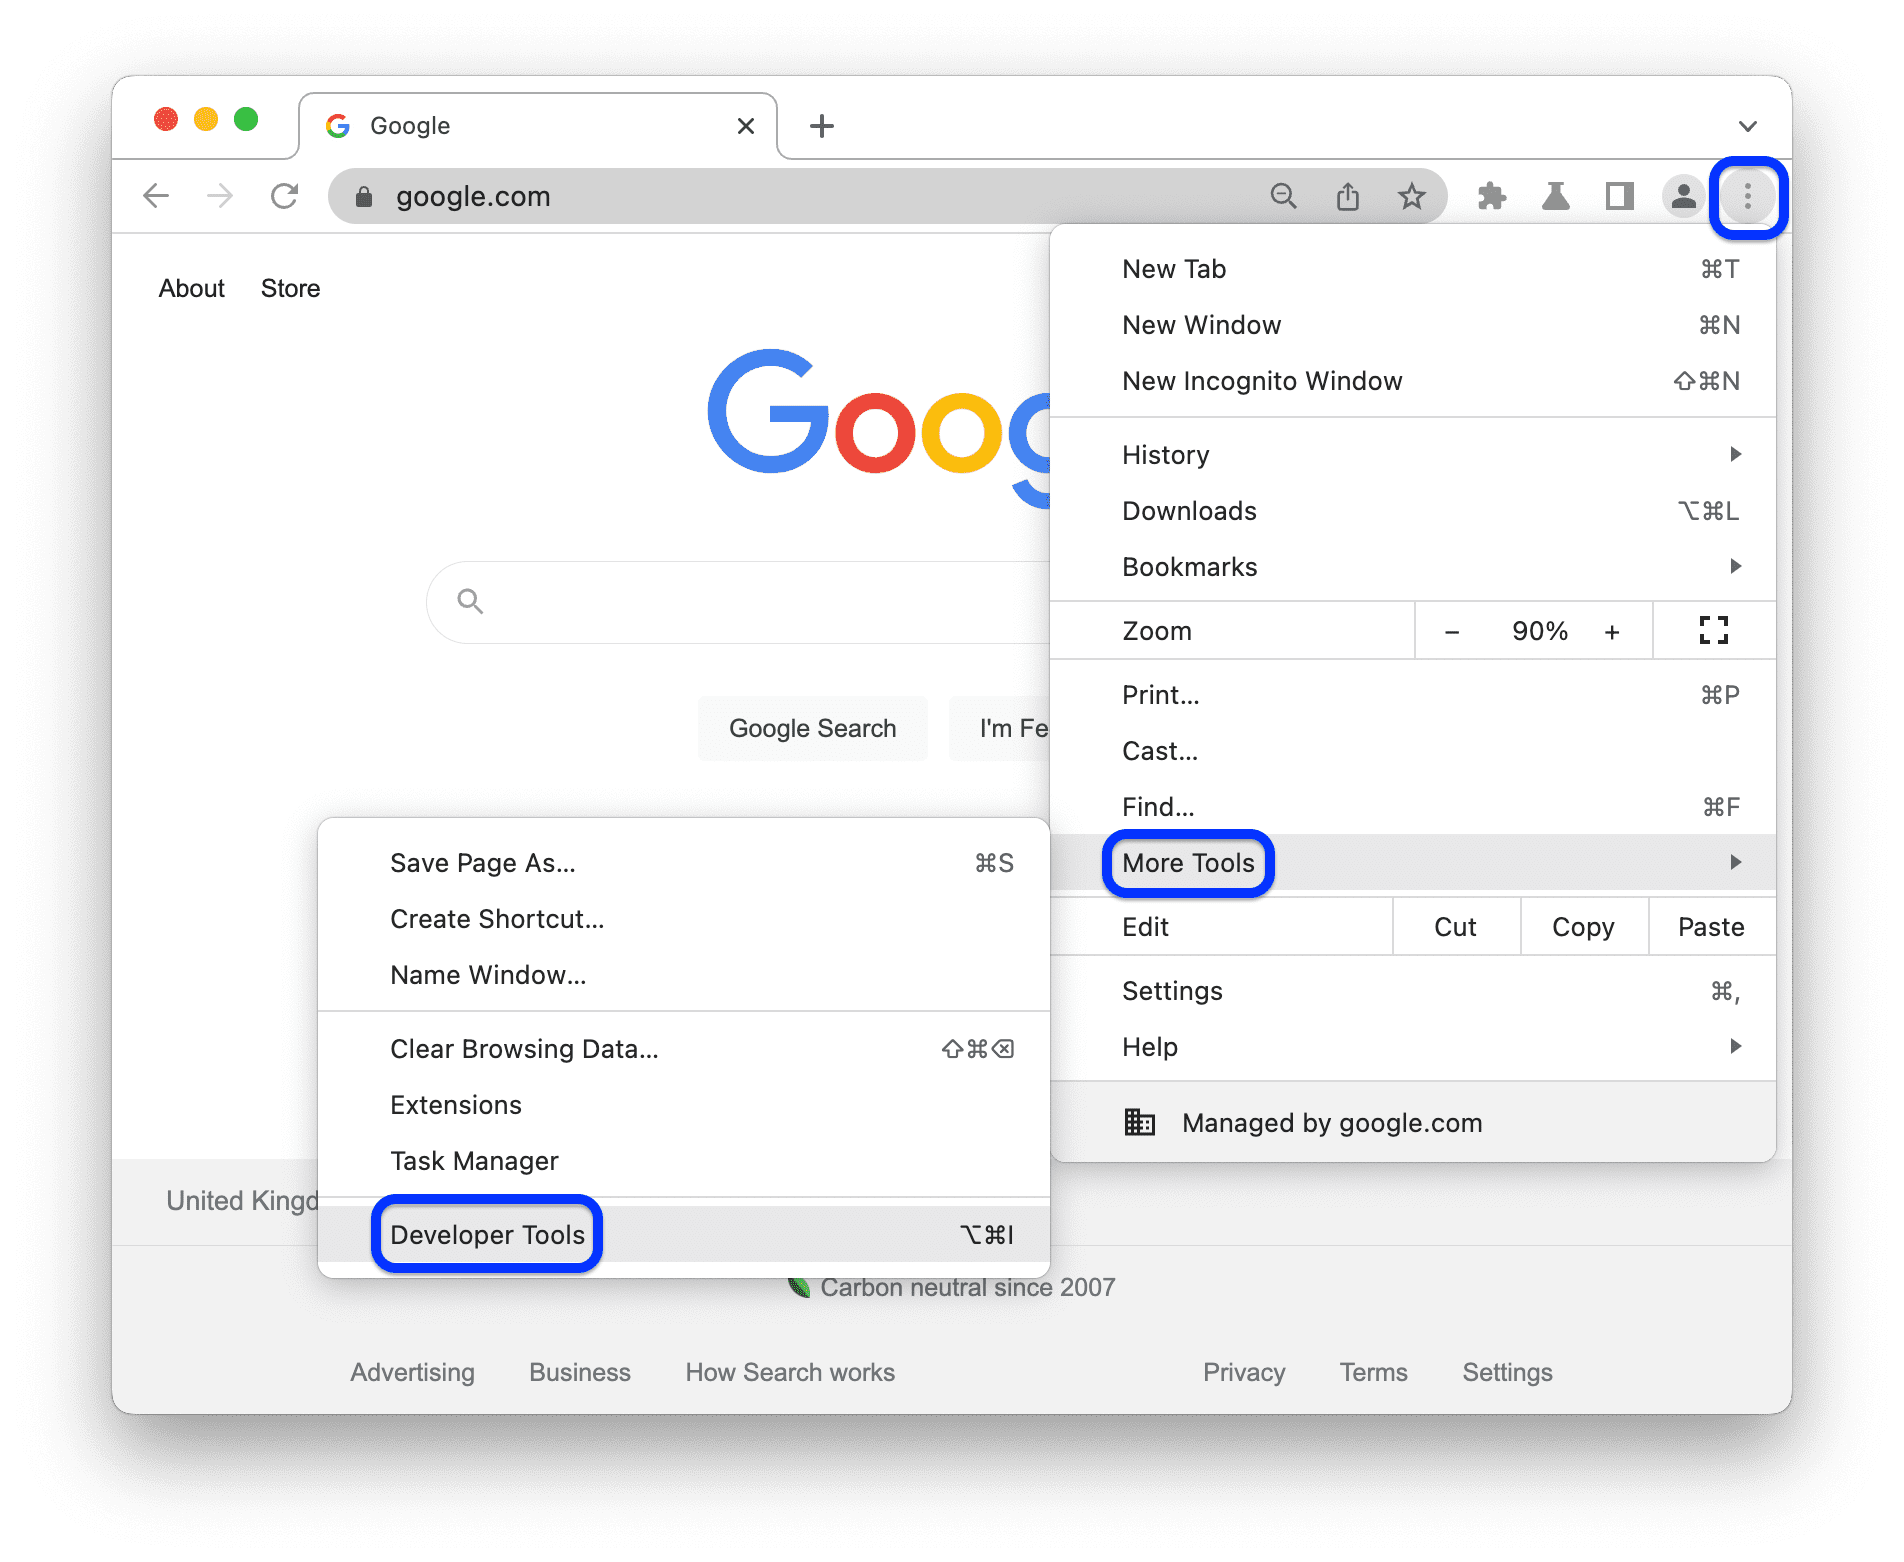Click the zoom-out magnifier icon
1904x1562 pixels.
(1284, 196)
